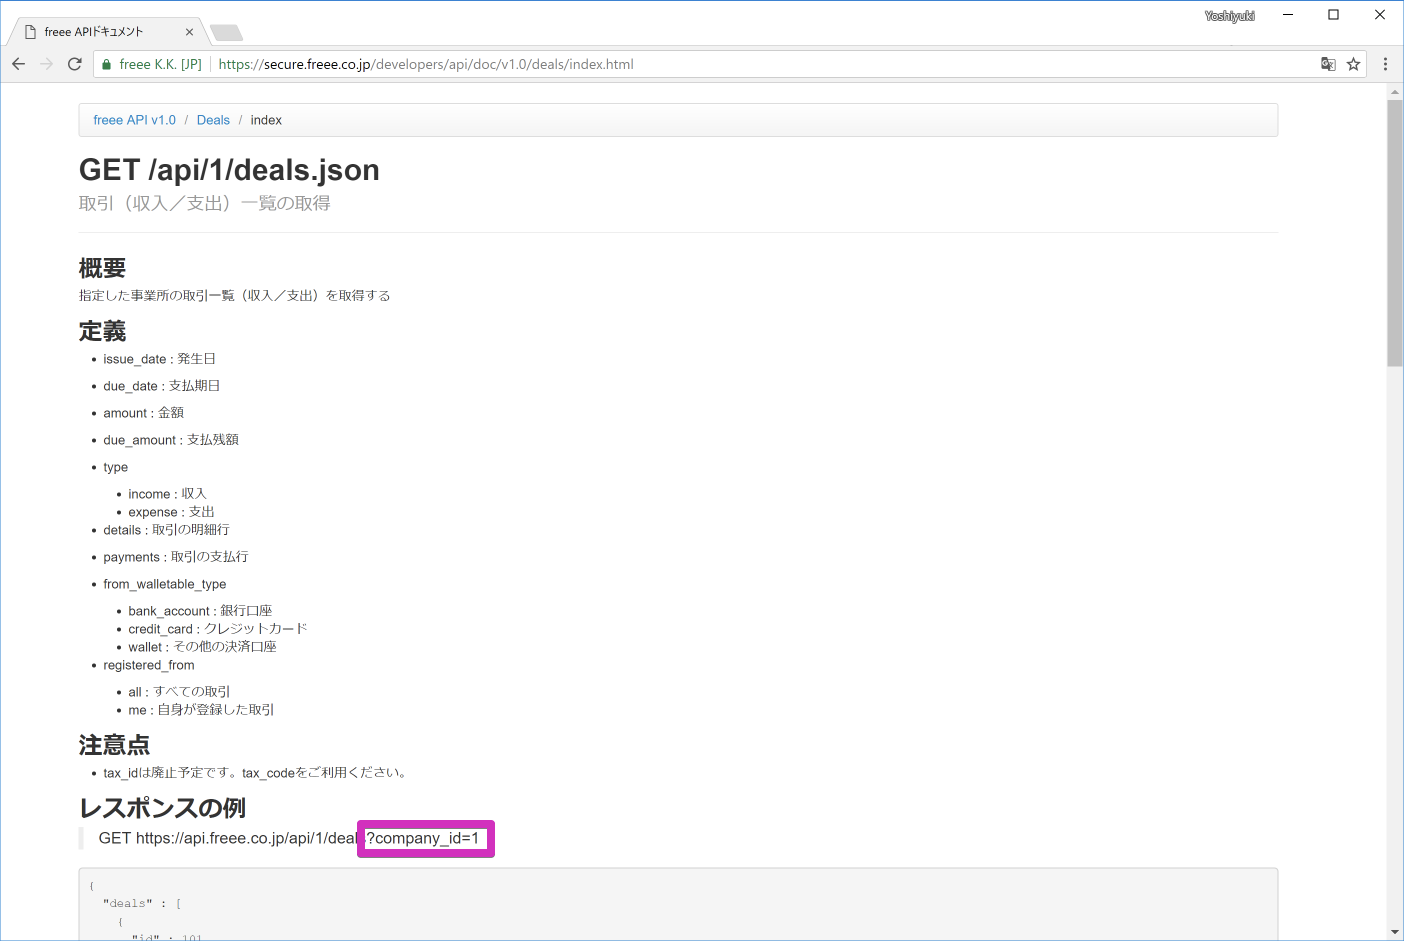
Task: Click the Yoshiyuki profile name
Action: coord(1229,14)
